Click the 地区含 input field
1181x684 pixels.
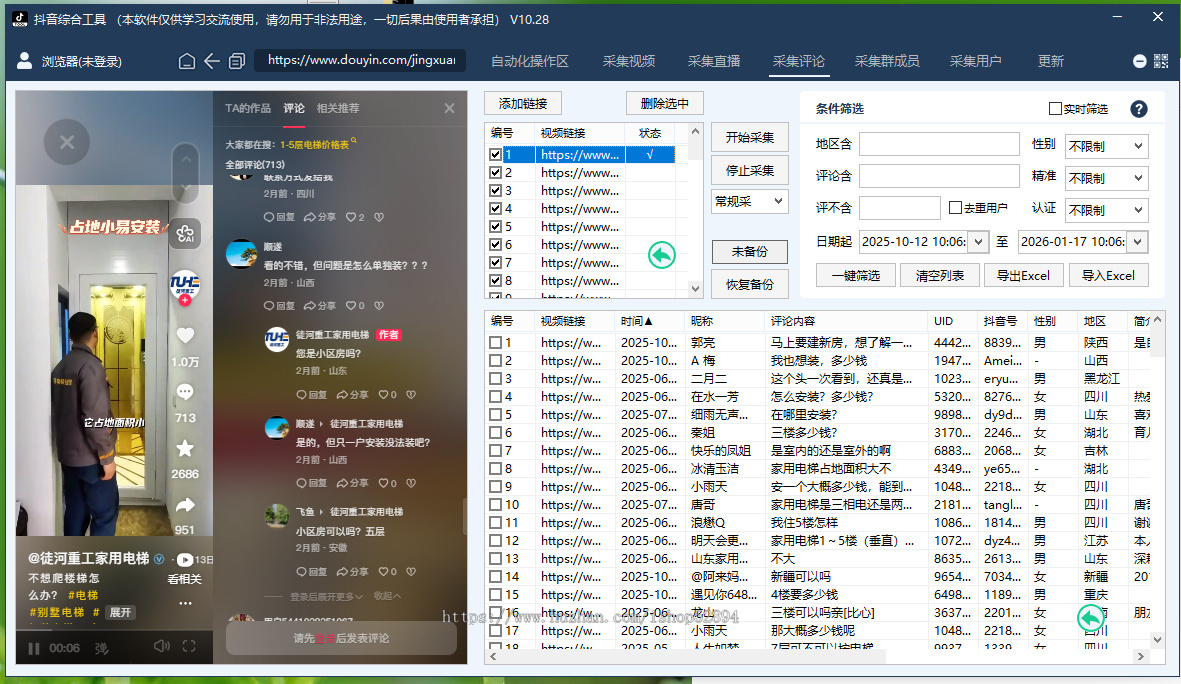(938, 144)
